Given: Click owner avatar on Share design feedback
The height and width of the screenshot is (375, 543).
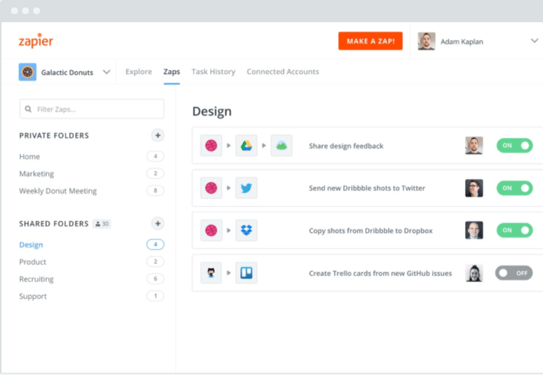Looking at the screenshot, I should [474, 145].
